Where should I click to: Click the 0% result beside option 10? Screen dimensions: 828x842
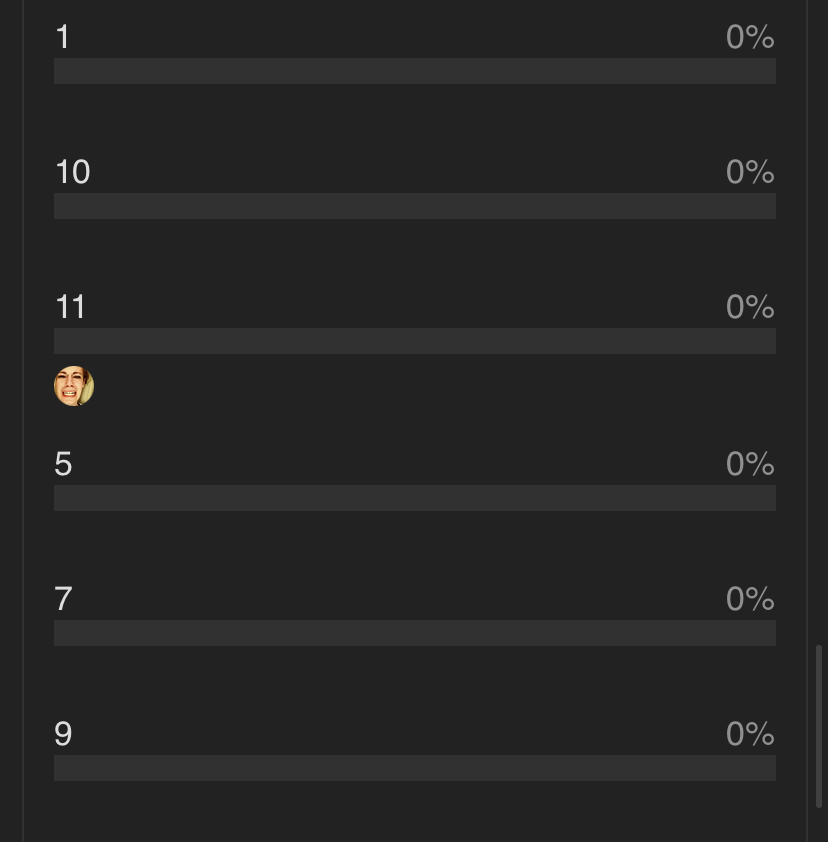(x=750, y=172)
